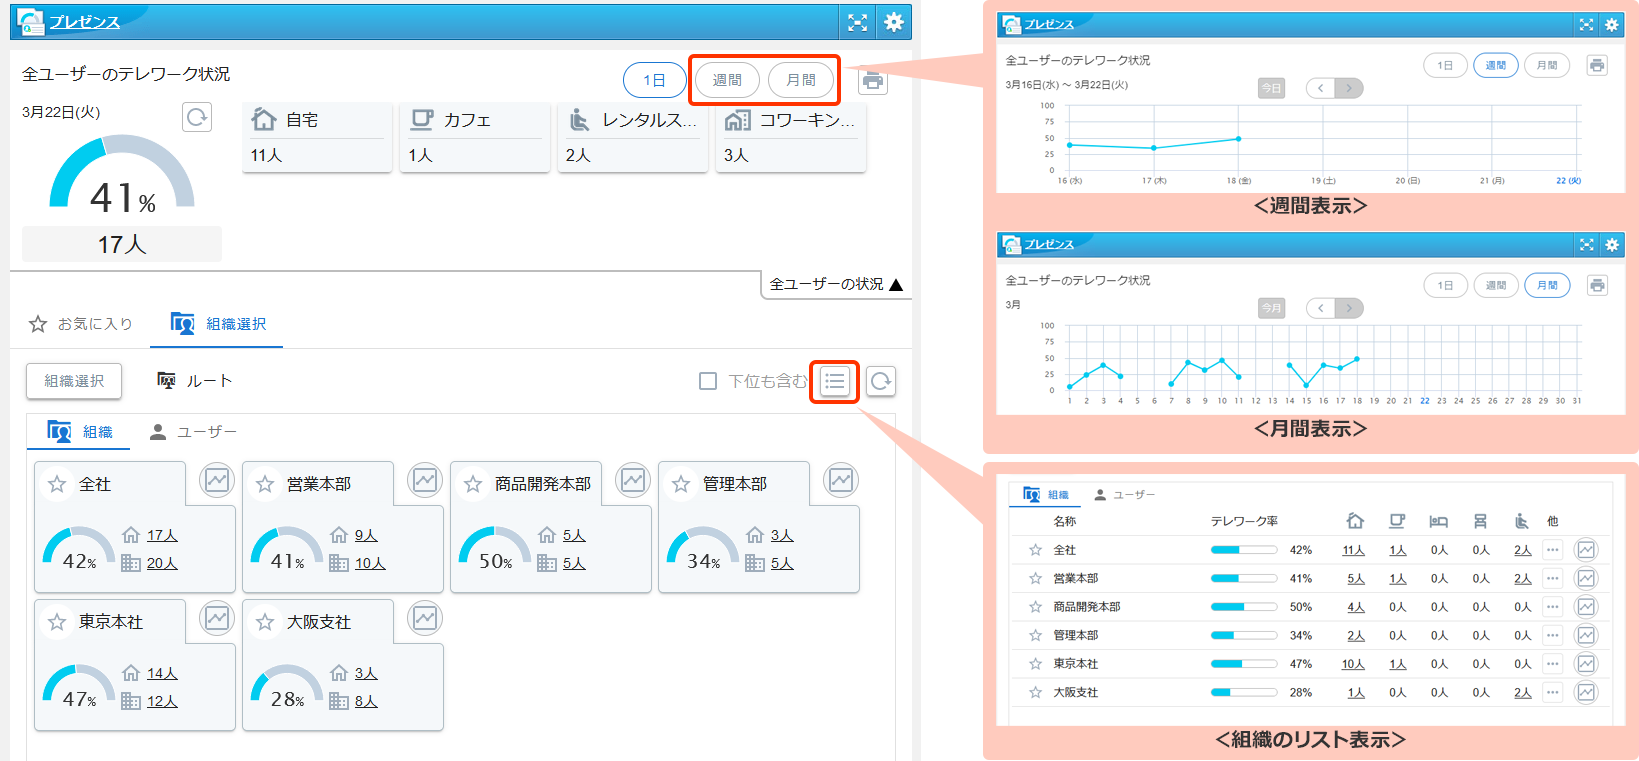Toggle favorite star on 管理本部 card
Viewport: 1639px width, 761px height.
pos(681,484)
